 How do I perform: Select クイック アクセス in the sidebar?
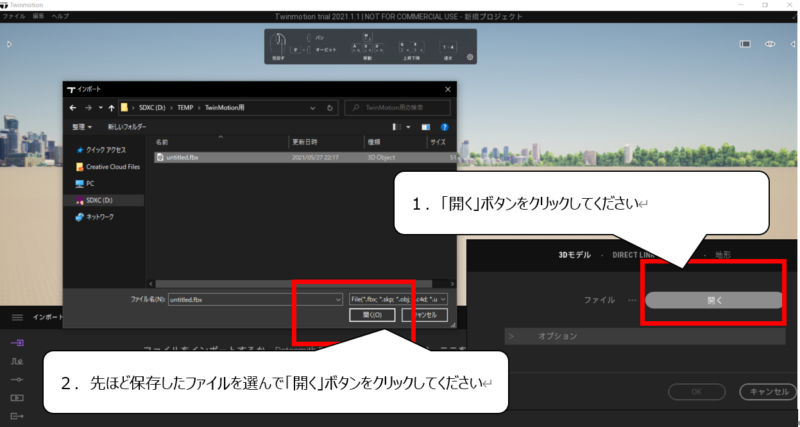tap(101, 150)
